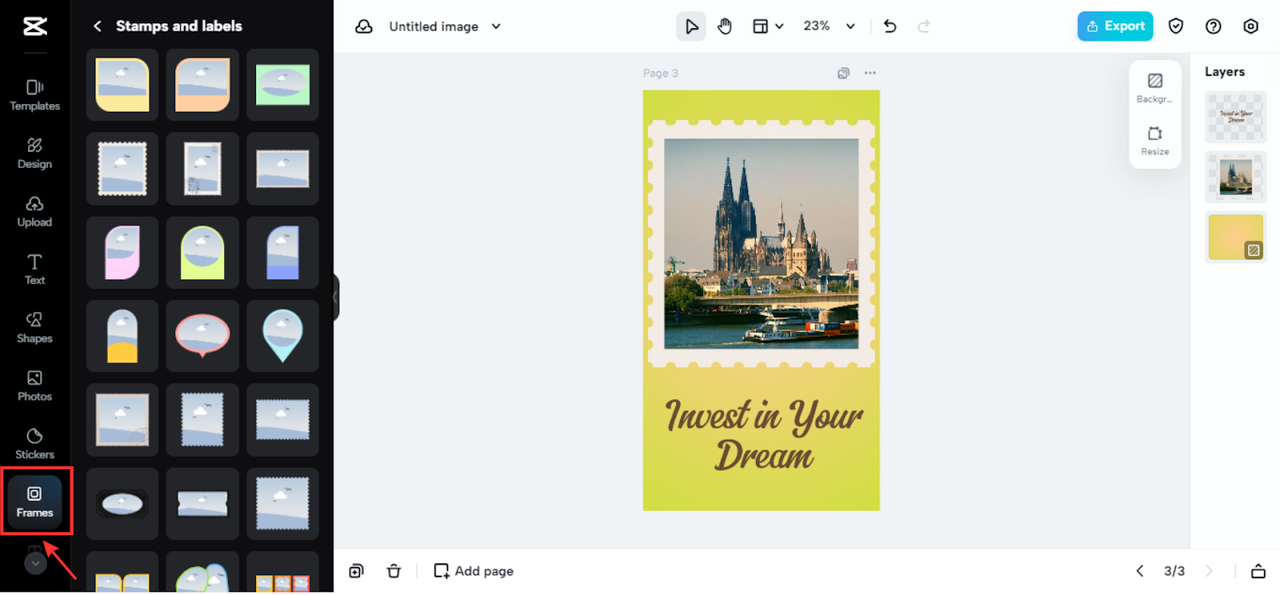Open the Stickers sidebar panel

(x=34, y=443)
